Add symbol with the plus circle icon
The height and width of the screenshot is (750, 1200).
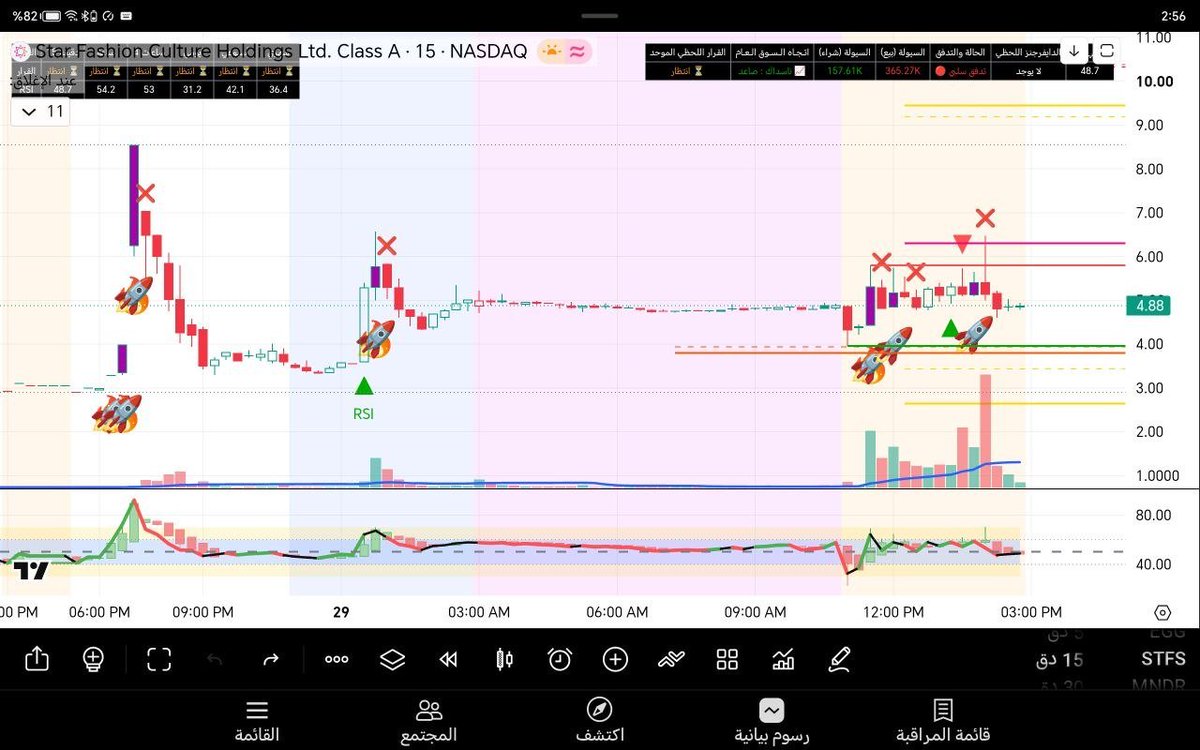coord(615,659)
